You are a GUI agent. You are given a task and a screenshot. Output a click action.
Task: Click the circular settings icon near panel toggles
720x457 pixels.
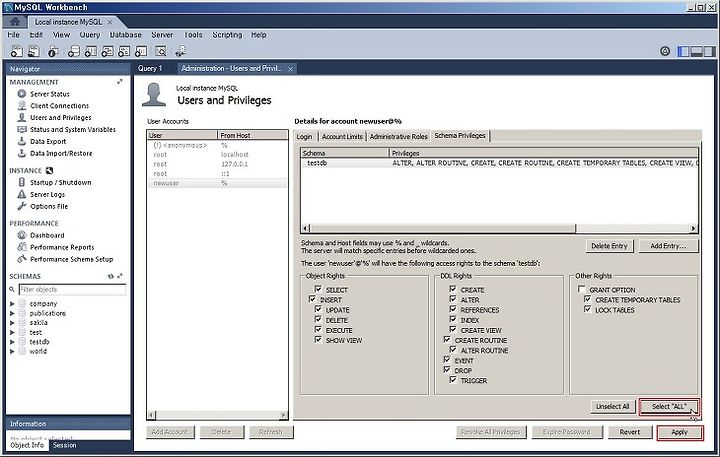665,51
